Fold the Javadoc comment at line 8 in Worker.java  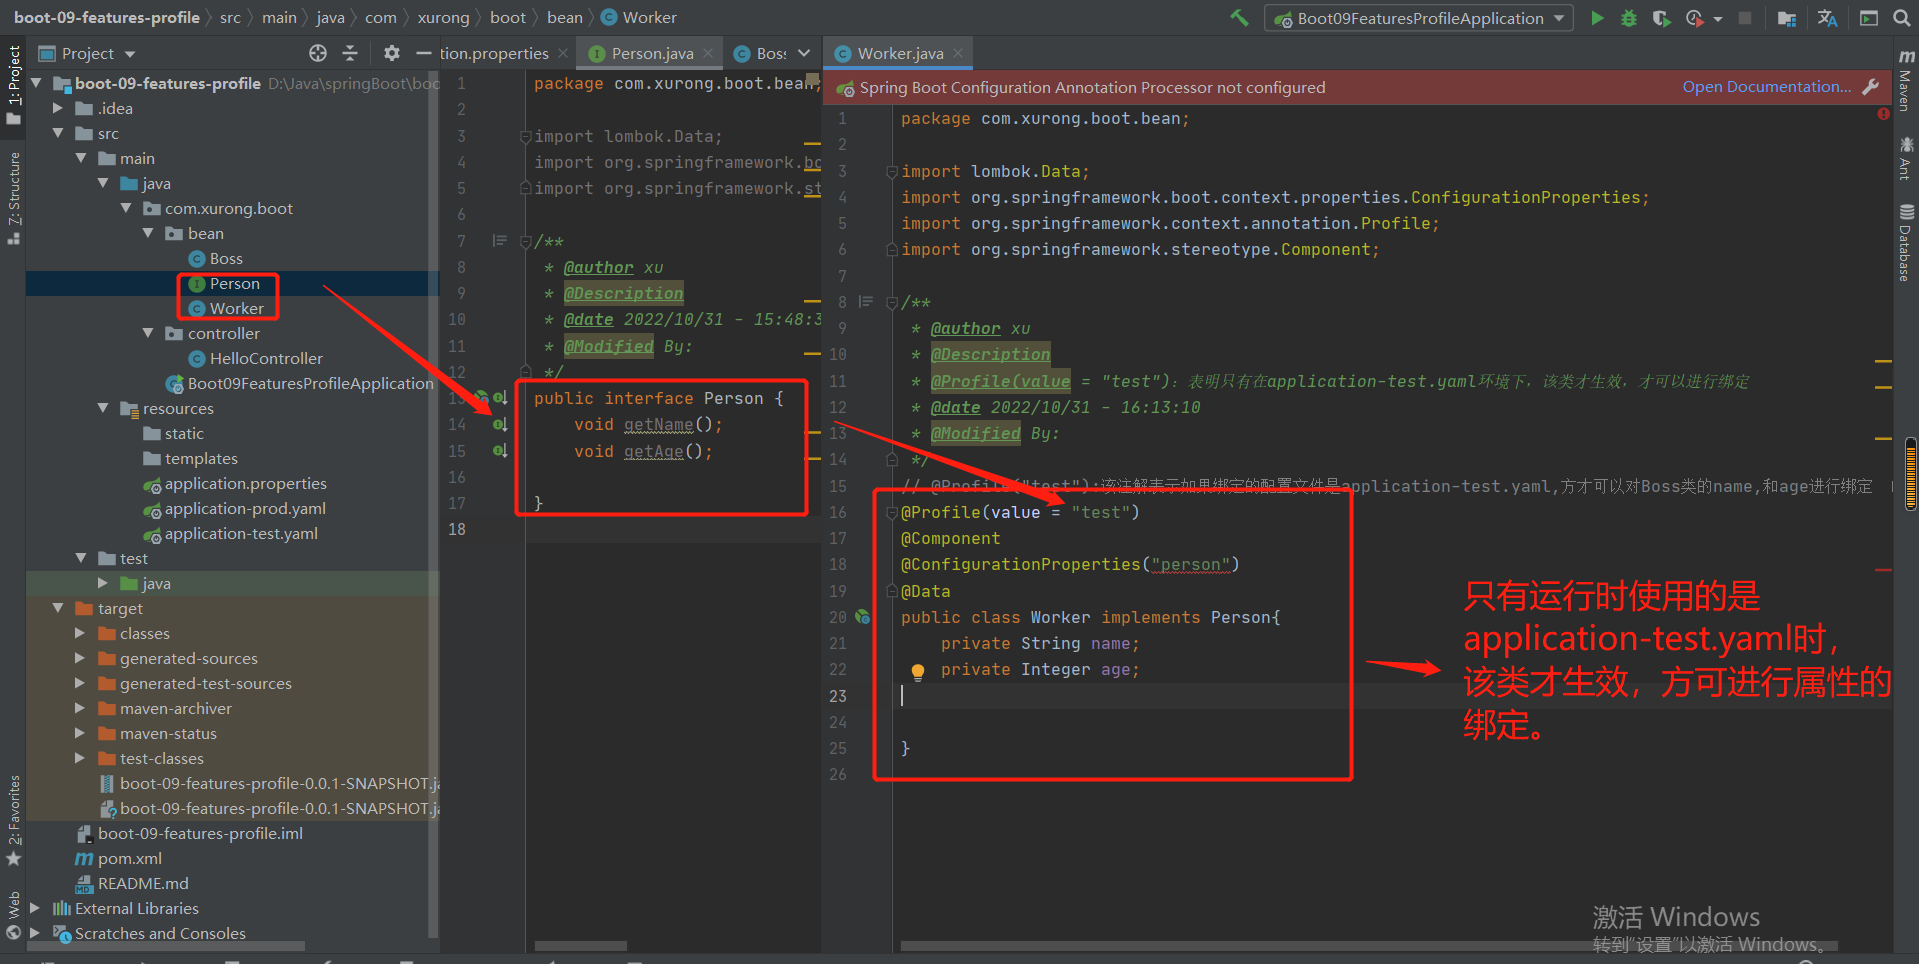[892, 303]
